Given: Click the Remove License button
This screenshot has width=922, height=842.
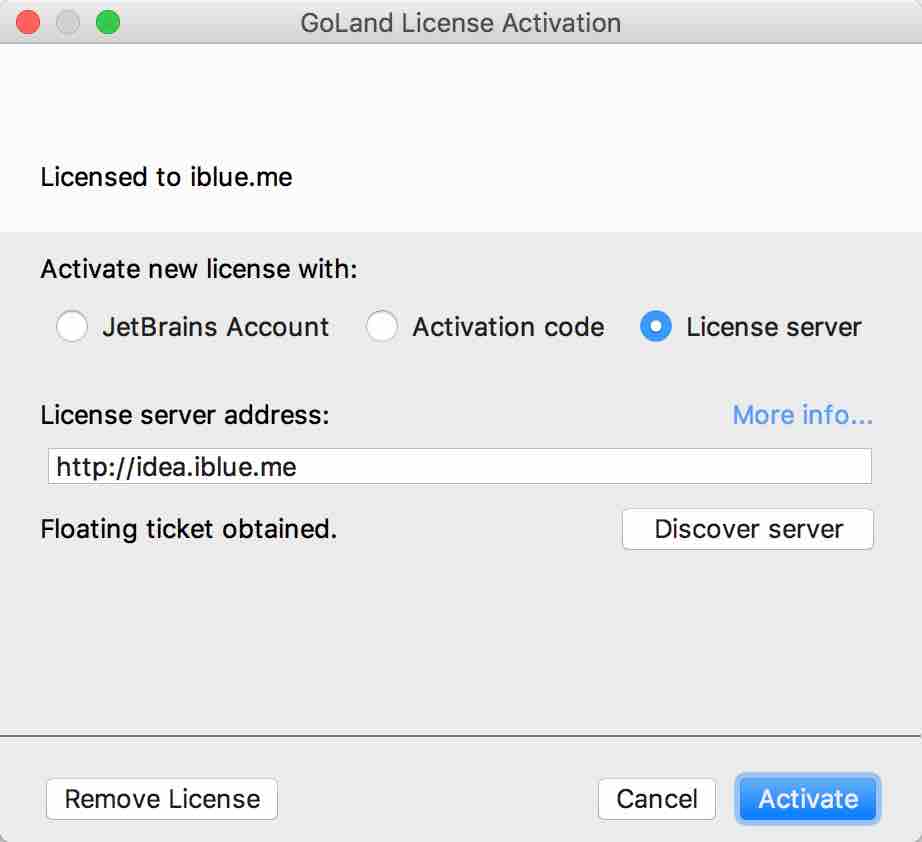Looking at the screenshot, I should pyautogui.click(x=162, y=799).
